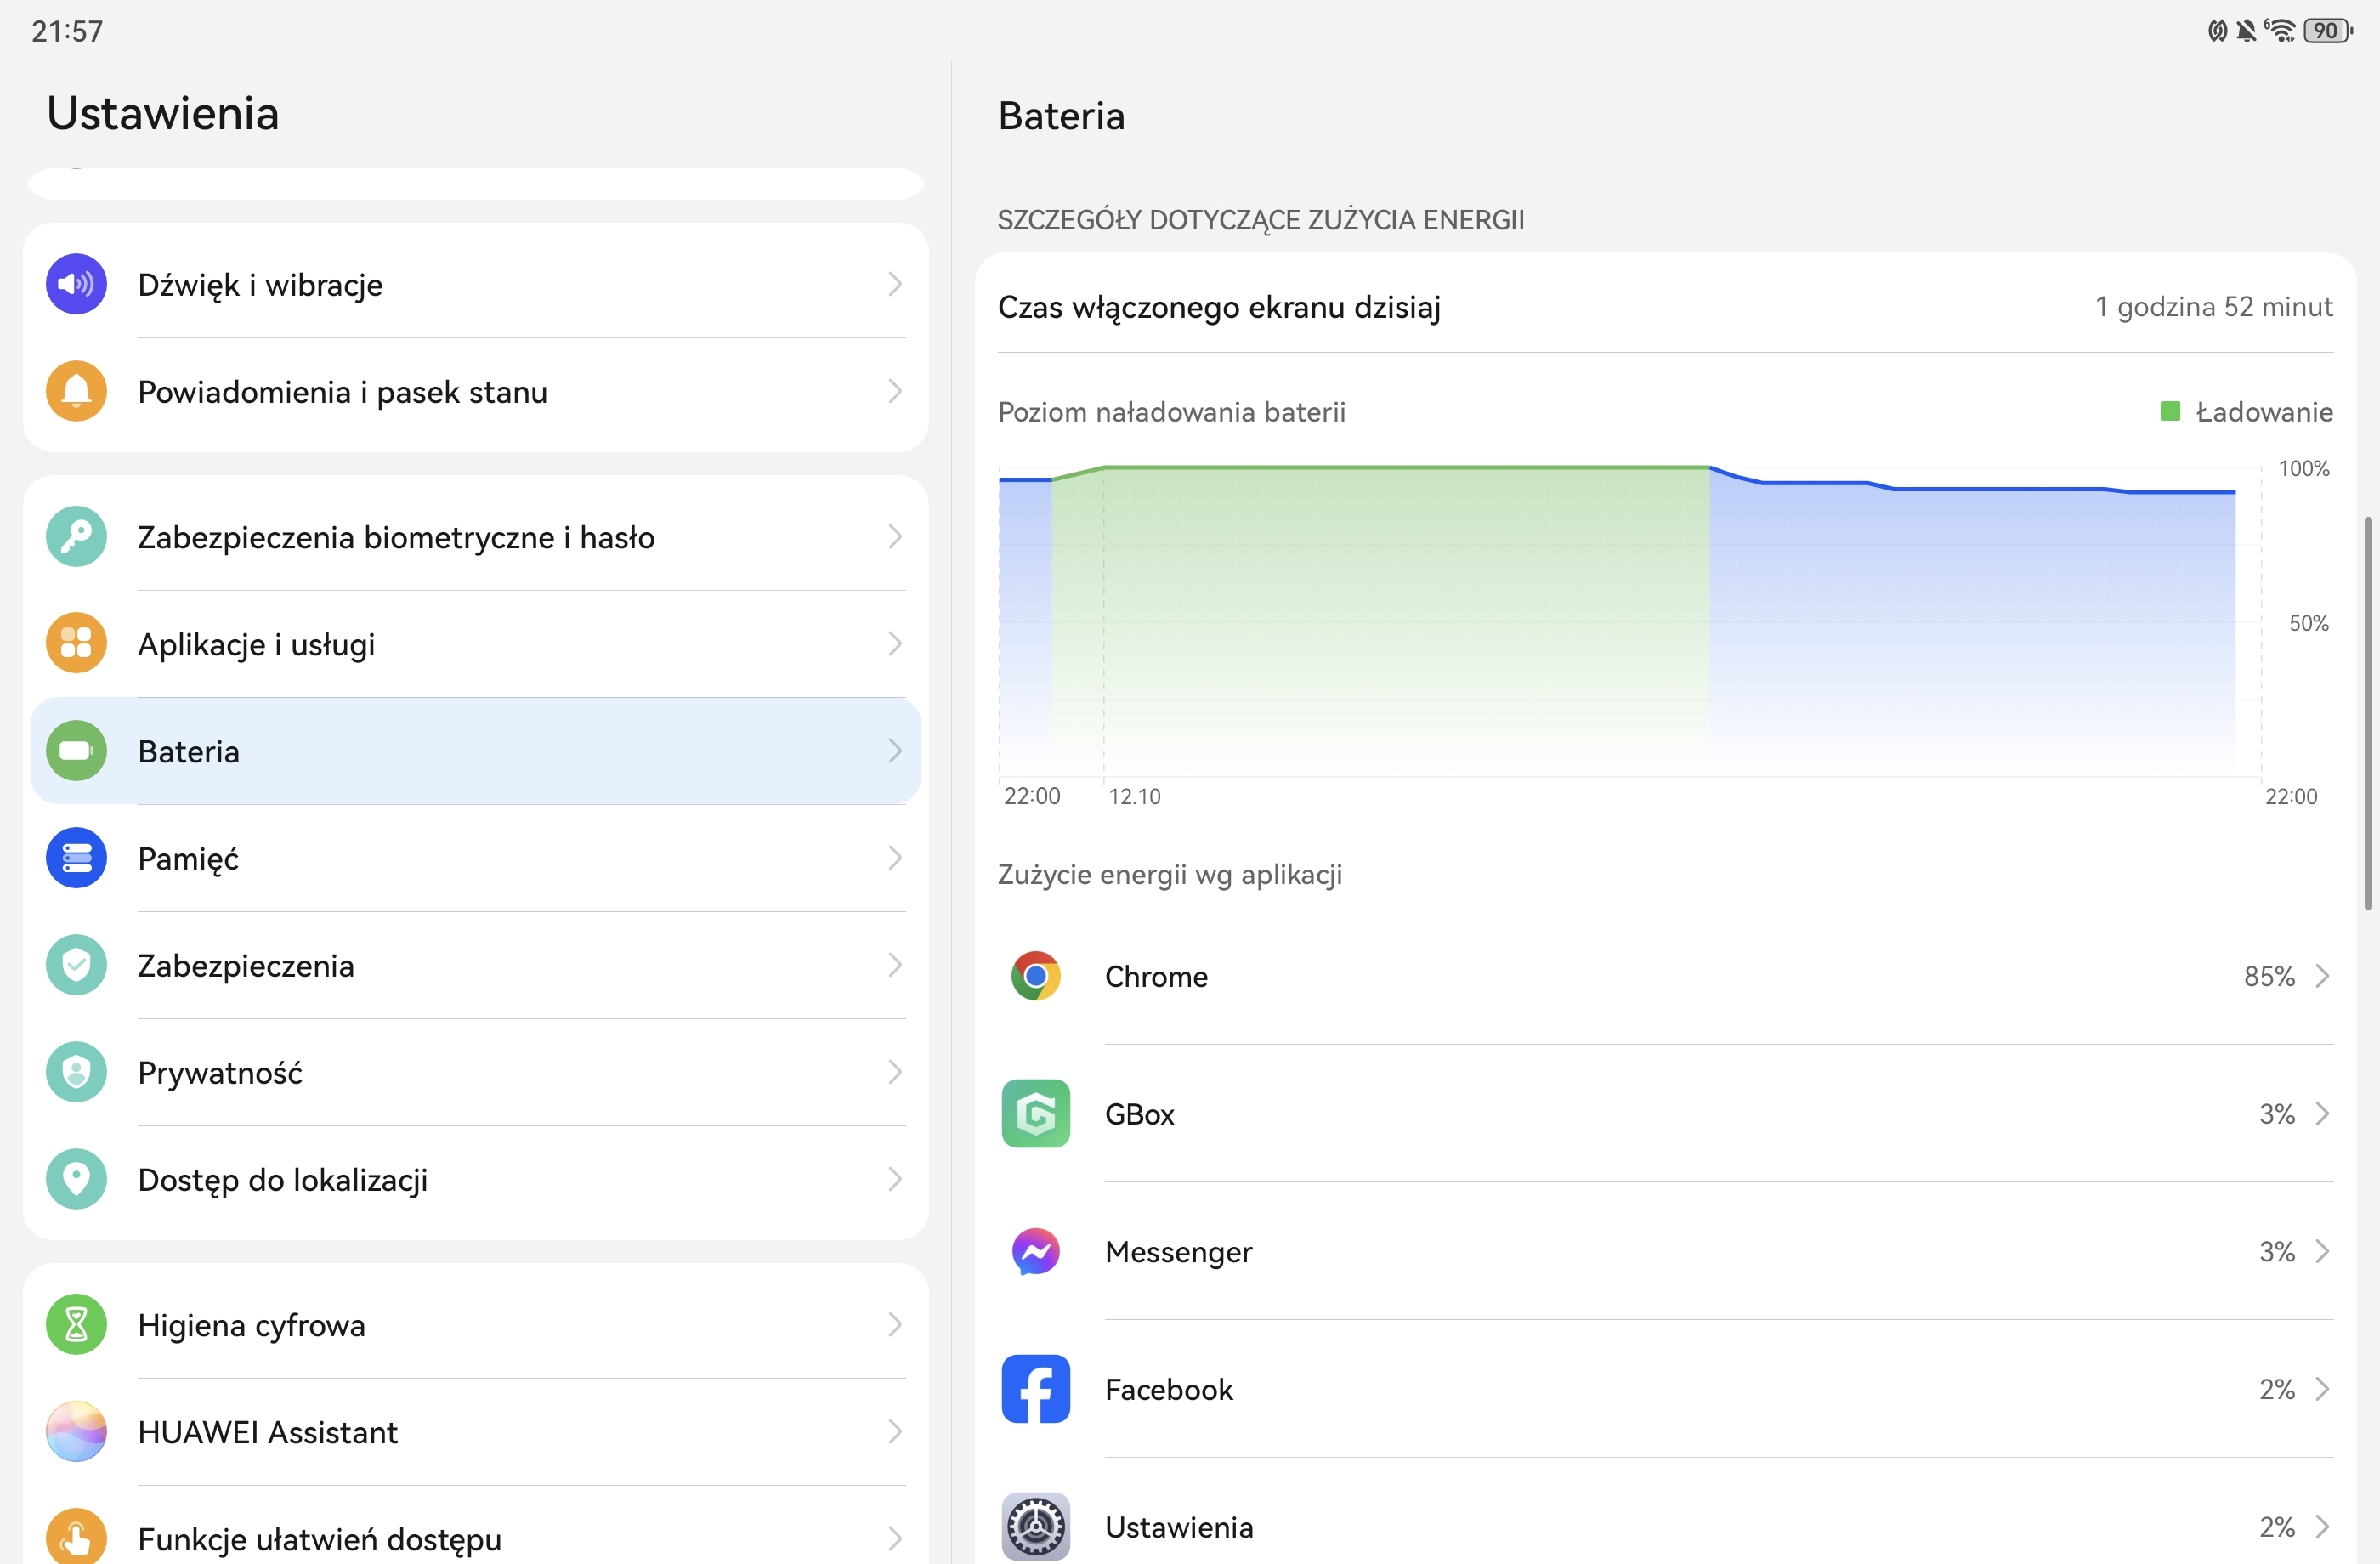Screen dimensions: 2380x1564
Task: Tap the Chrome app icon
Action: (x=1035, y=976)
